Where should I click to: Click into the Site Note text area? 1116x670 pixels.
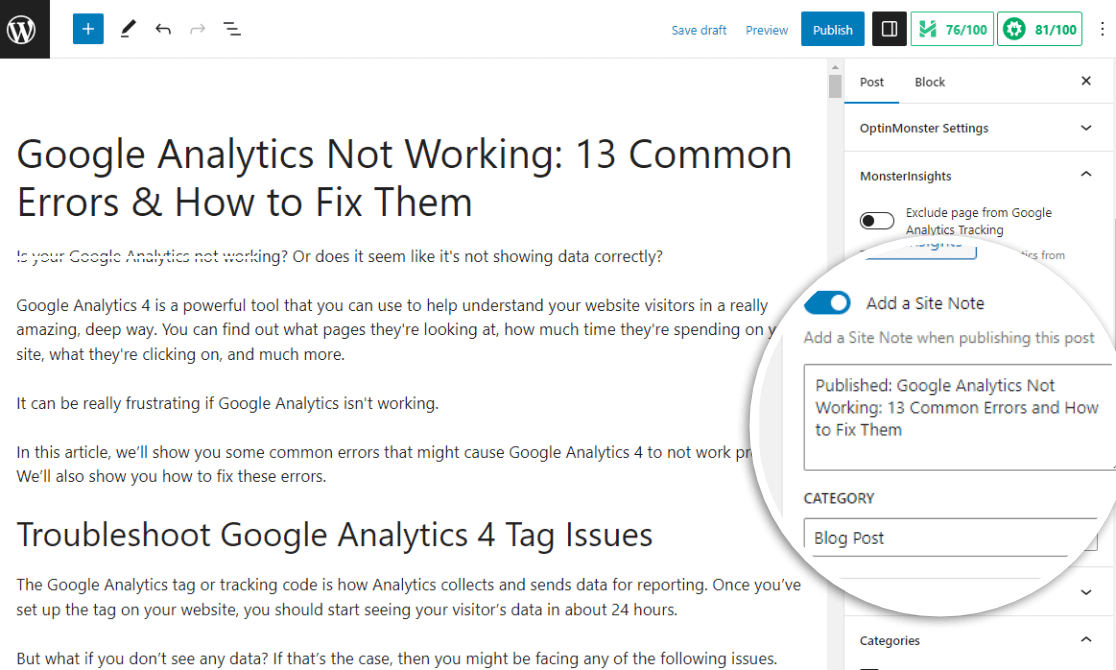coord(956,417)
